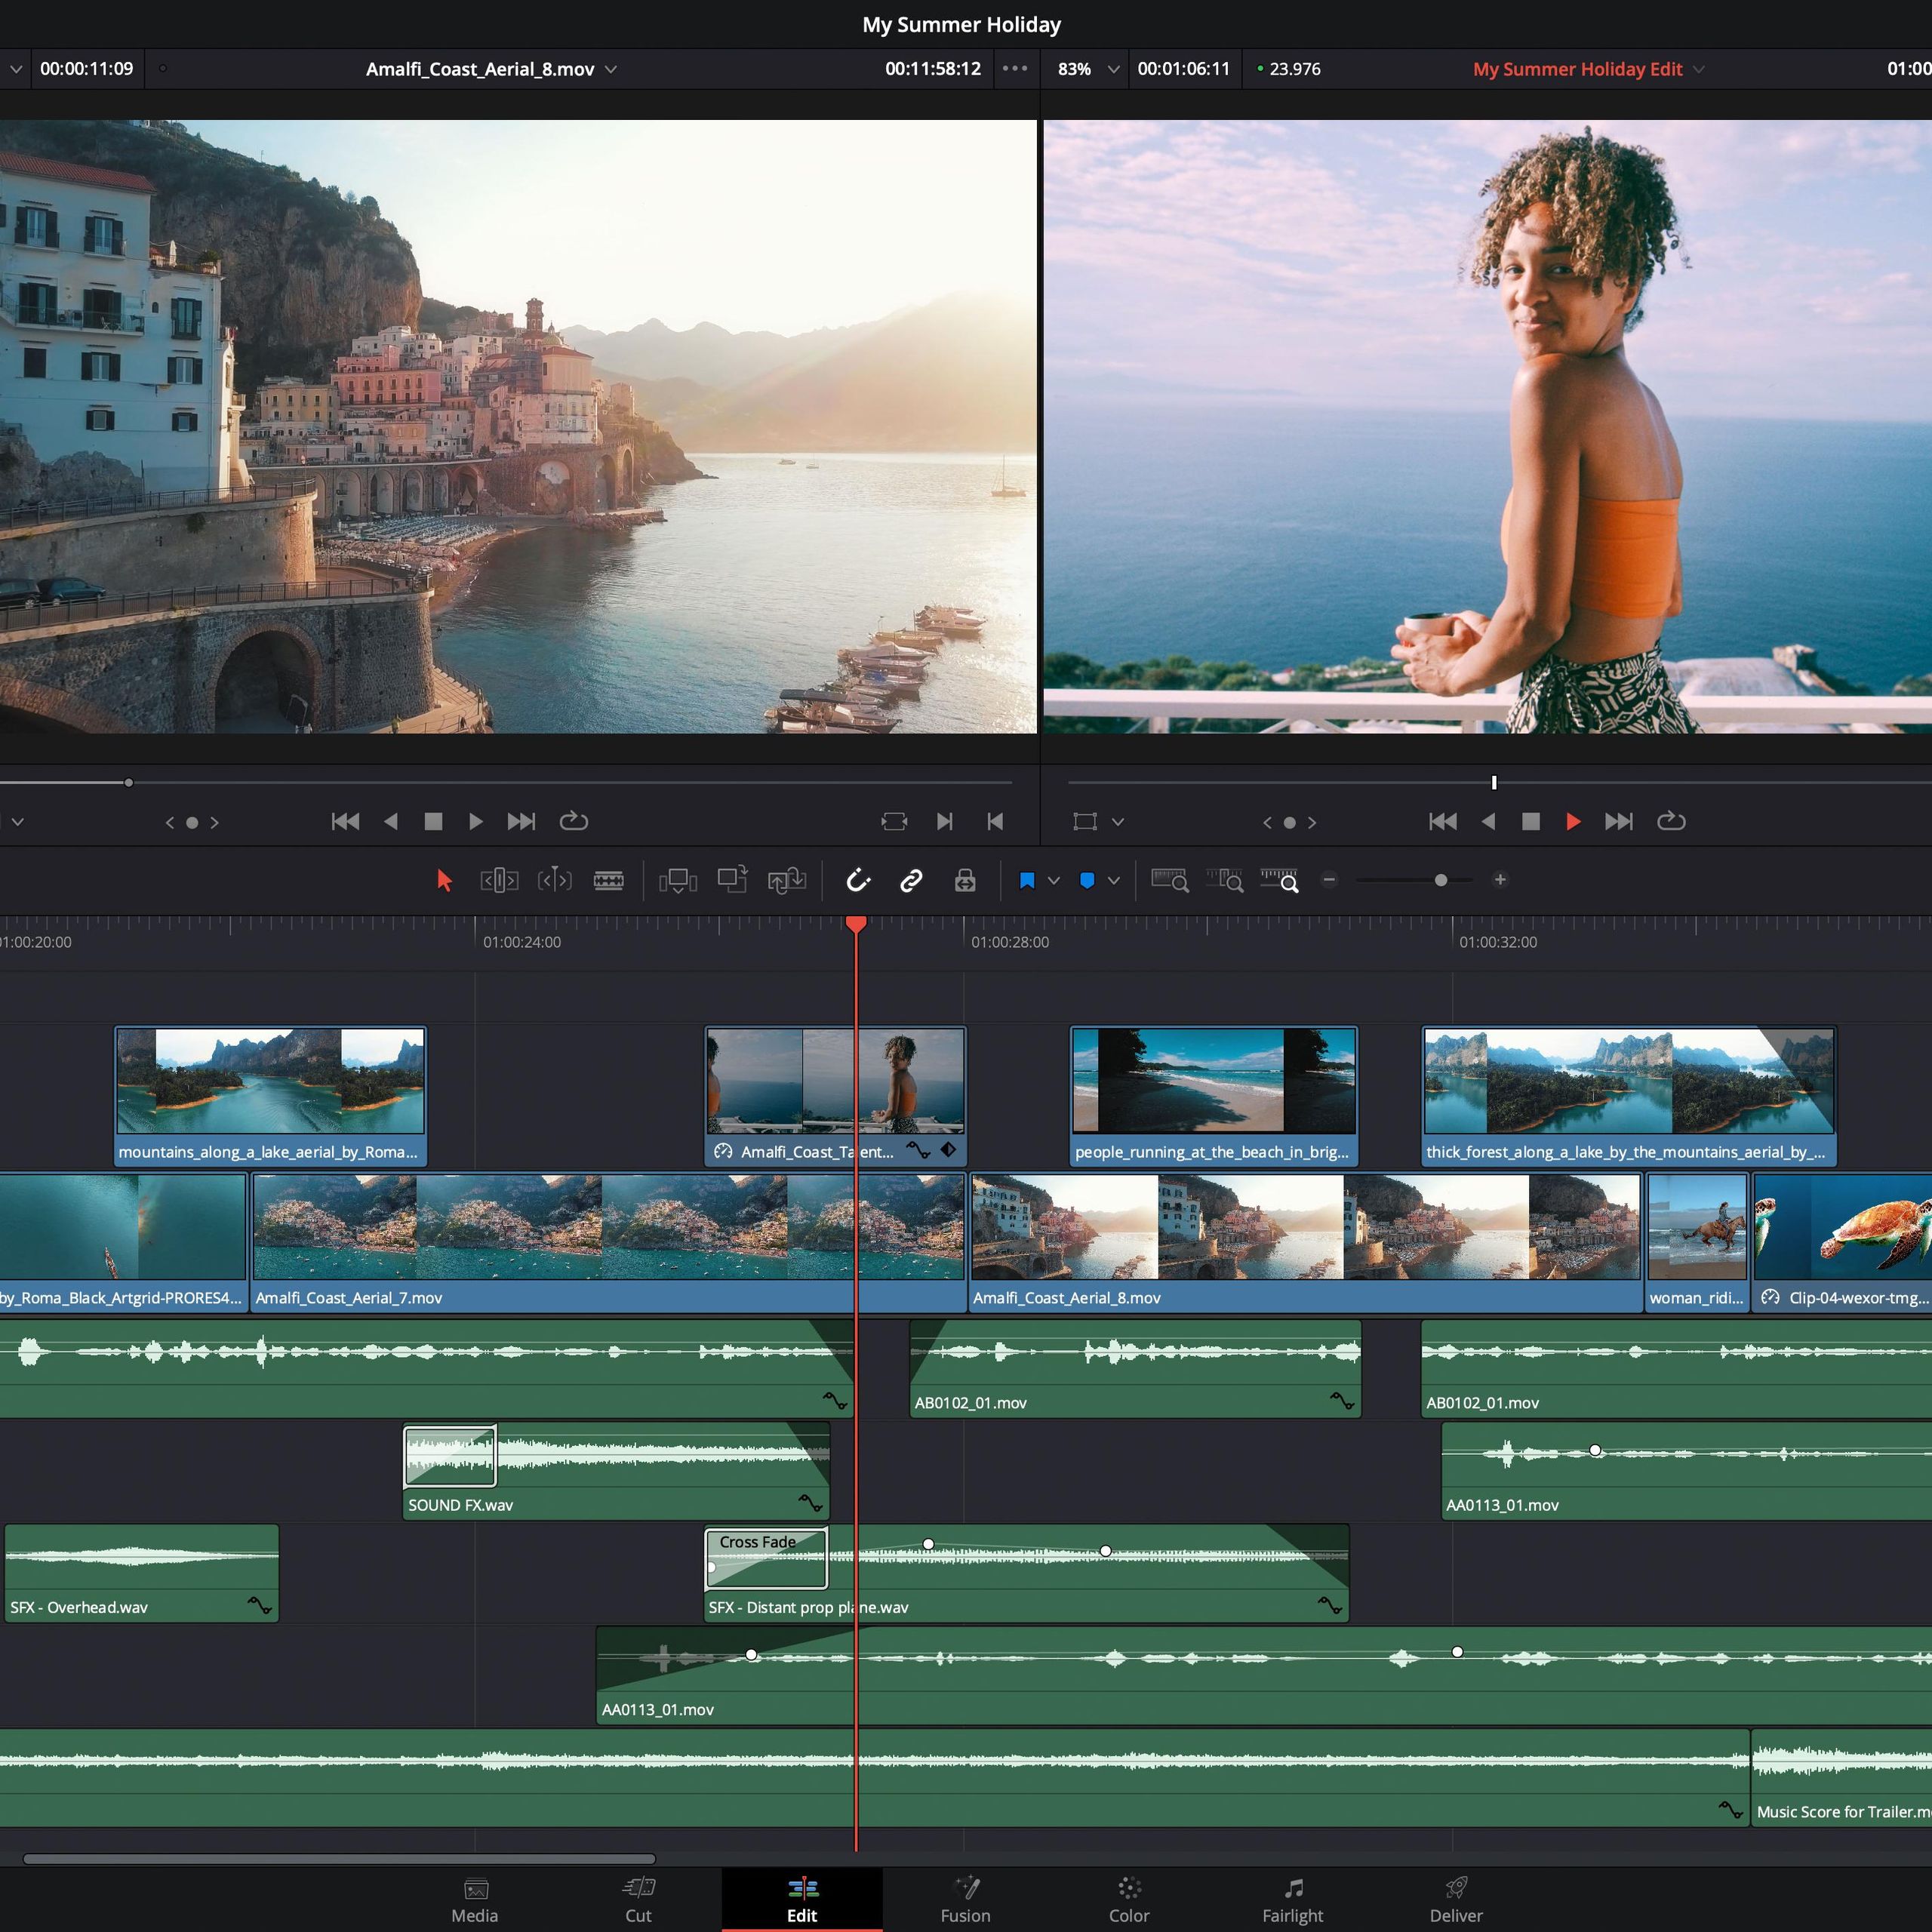1932x1932 pixels.
Task: Select the Selection Mode arrow tool
Action: (444, 880)
